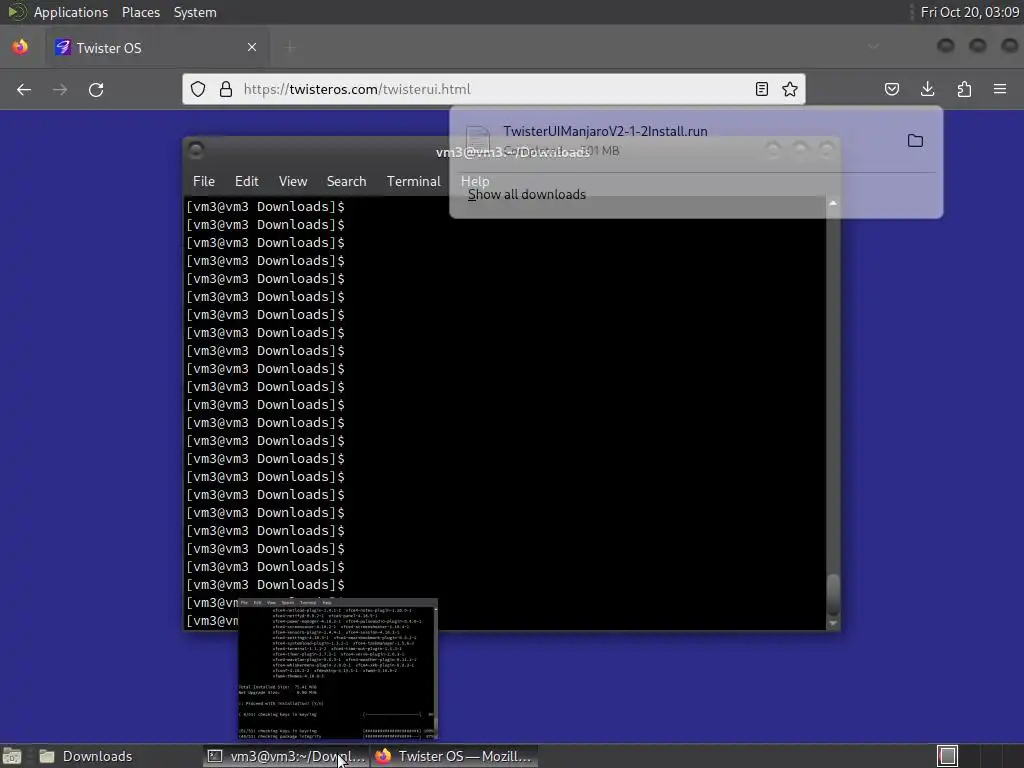The image size is (1024, 768).
Task: Focus the URL address field
Action: (493, 89)
